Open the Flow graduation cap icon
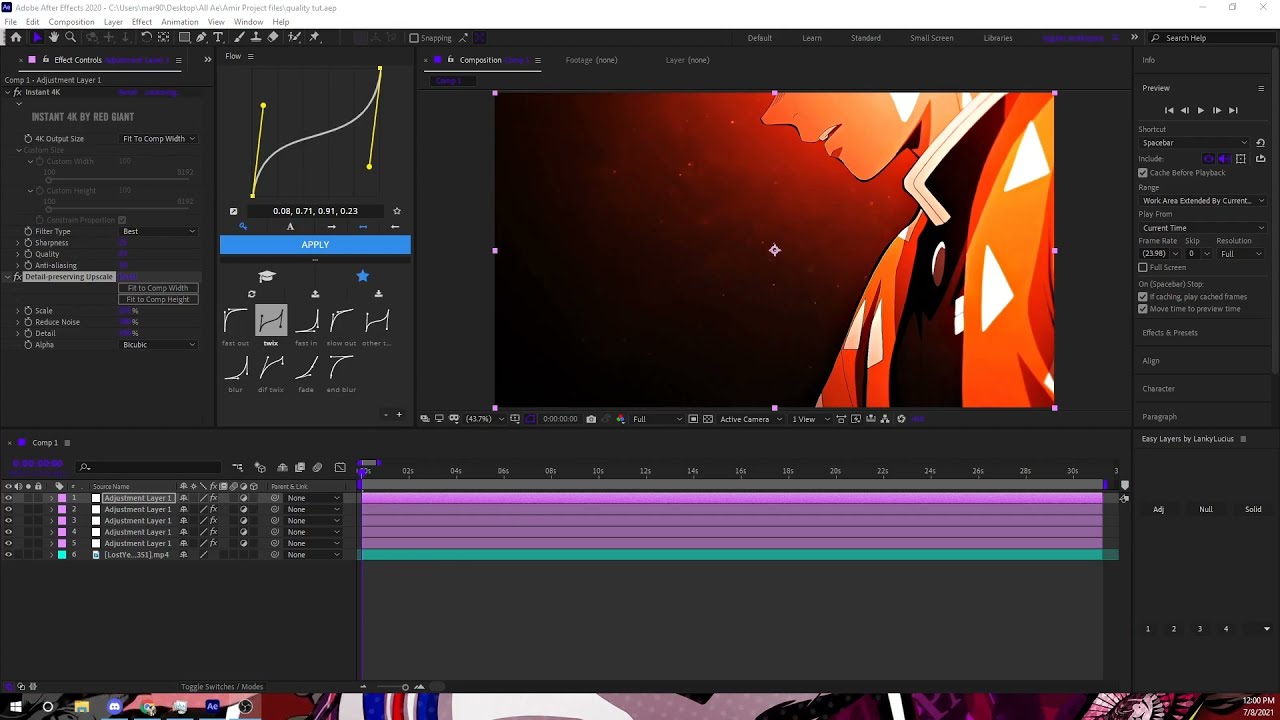 266,276
